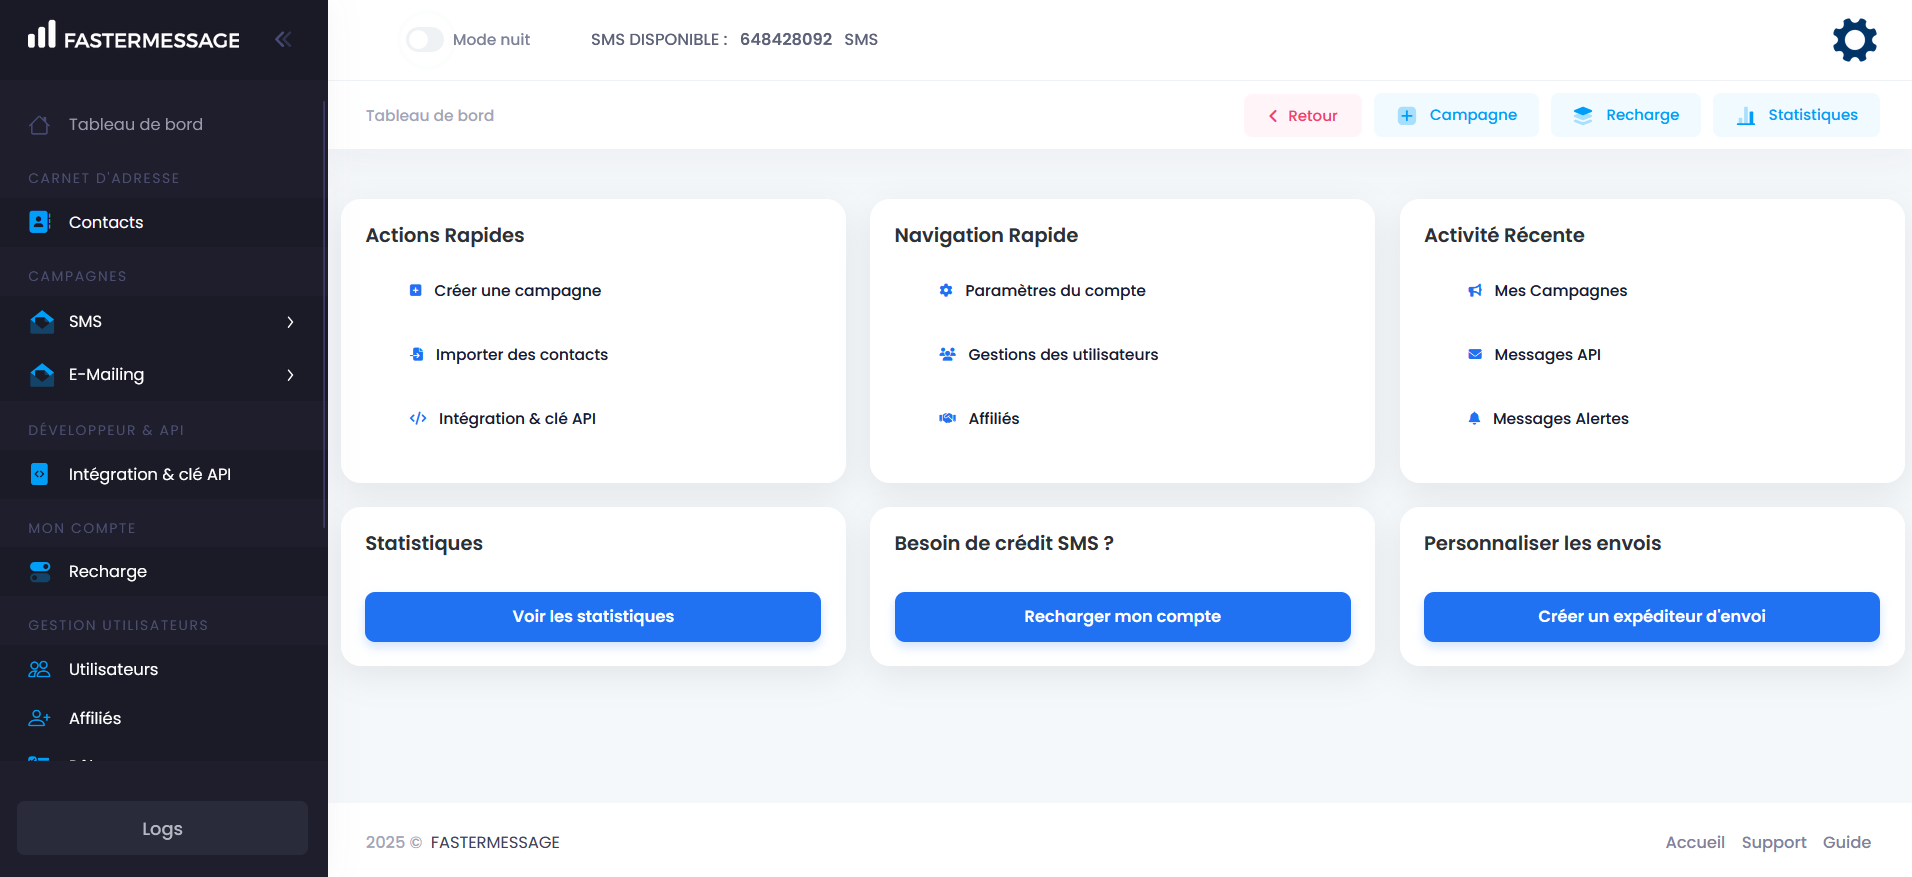Toggle the Mode nuit switch
Image resolution: width=1912 pixels, height=877 pixels.
[x=425, y=40]
